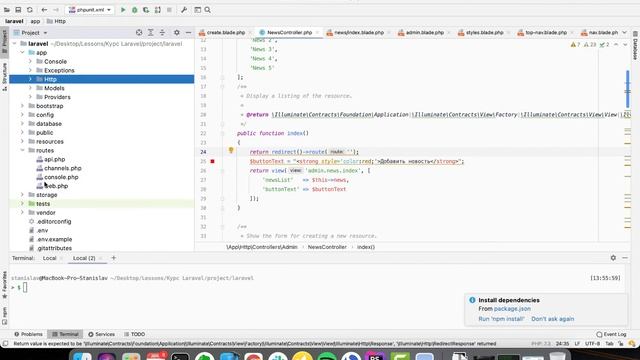640x360 pixels.
Task: Select the Local terminal tab
Action: point(49,258)
